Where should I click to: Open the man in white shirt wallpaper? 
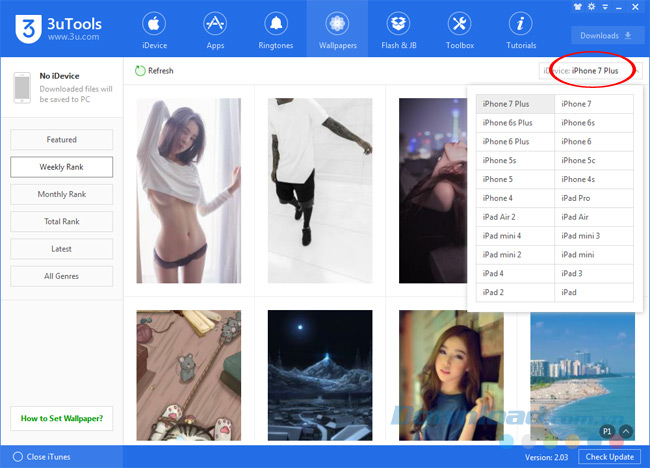coord(320,191)
